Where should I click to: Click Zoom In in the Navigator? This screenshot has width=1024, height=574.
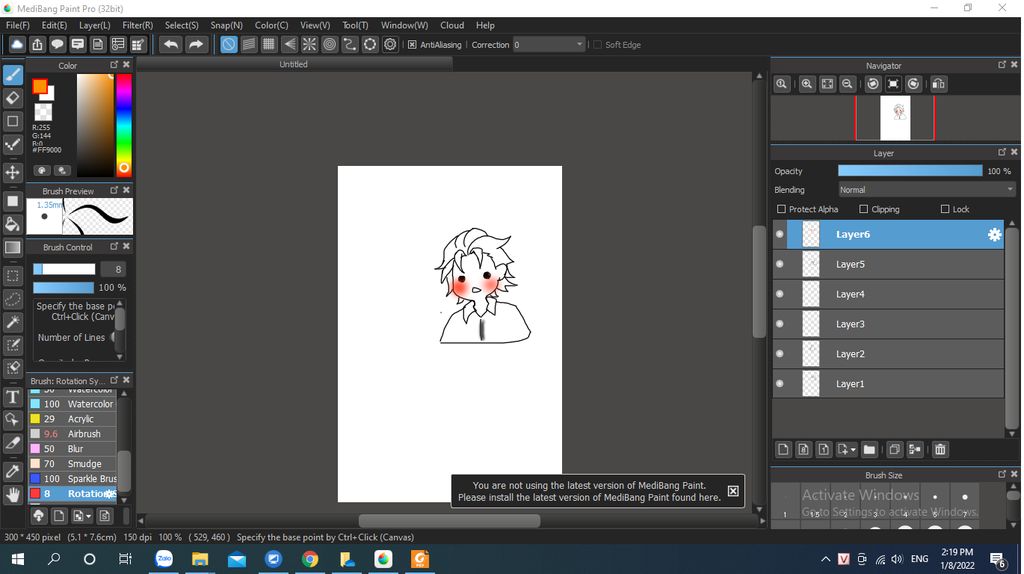click(807, 84)
